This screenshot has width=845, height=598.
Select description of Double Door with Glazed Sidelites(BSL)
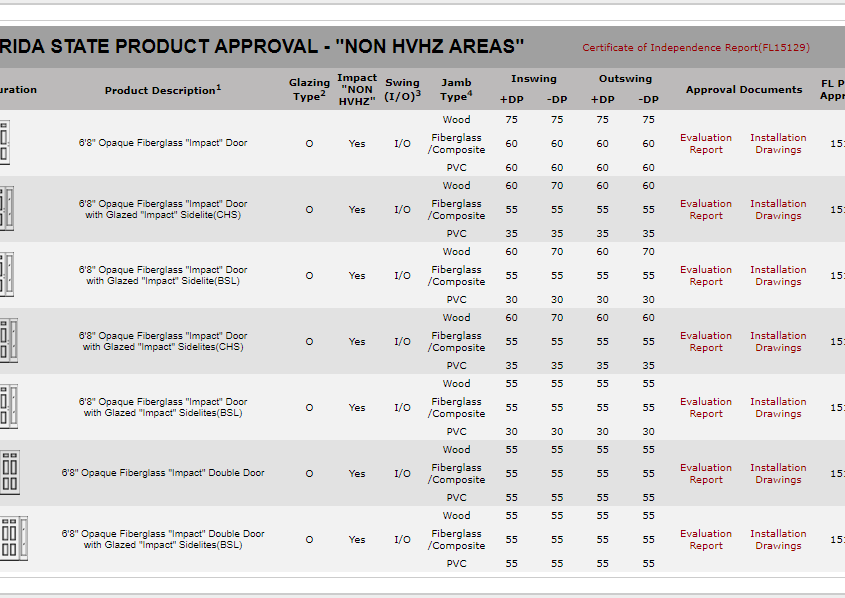coord(163,539)
